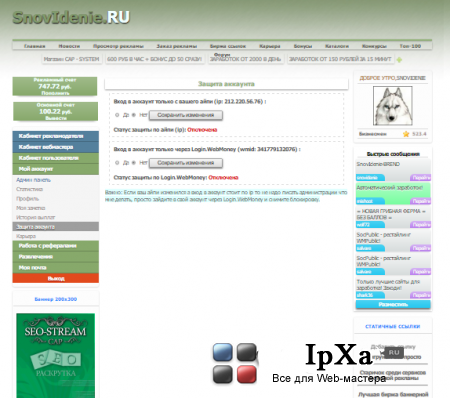
Task: Expand 'Моя почта' sidebar section
Action: coord(56,268)
